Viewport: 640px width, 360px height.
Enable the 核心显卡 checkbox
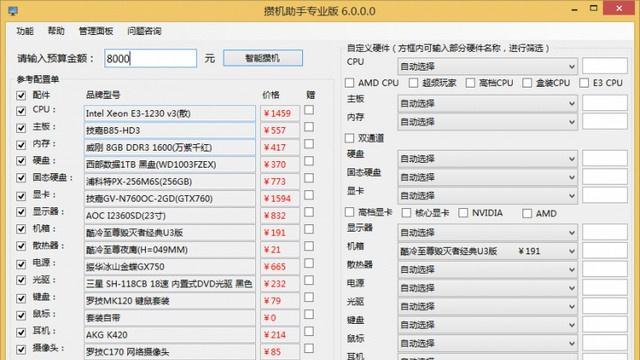[x=406, y=213]
